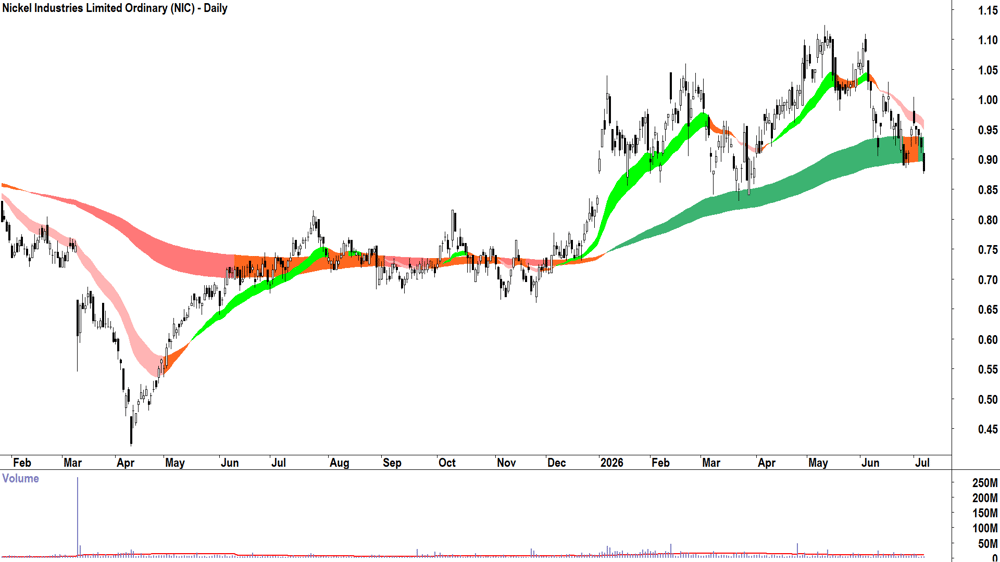Click the 2026 year label on the time axis
This screenshot has width=1000, height=562.
coord(612,462)
